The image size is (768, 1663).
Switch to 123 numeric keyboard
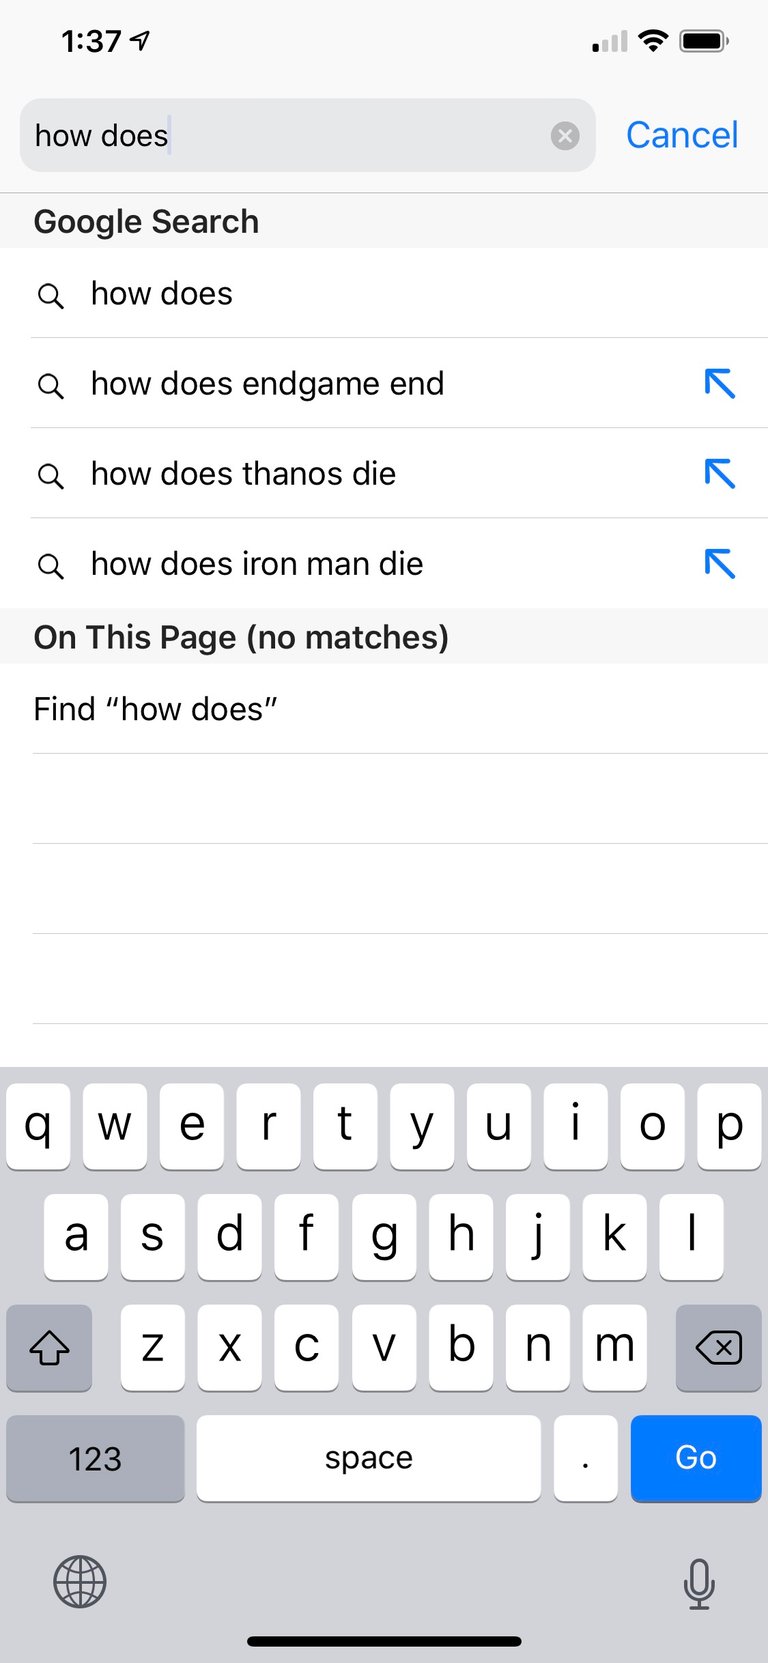(95, 1458)
